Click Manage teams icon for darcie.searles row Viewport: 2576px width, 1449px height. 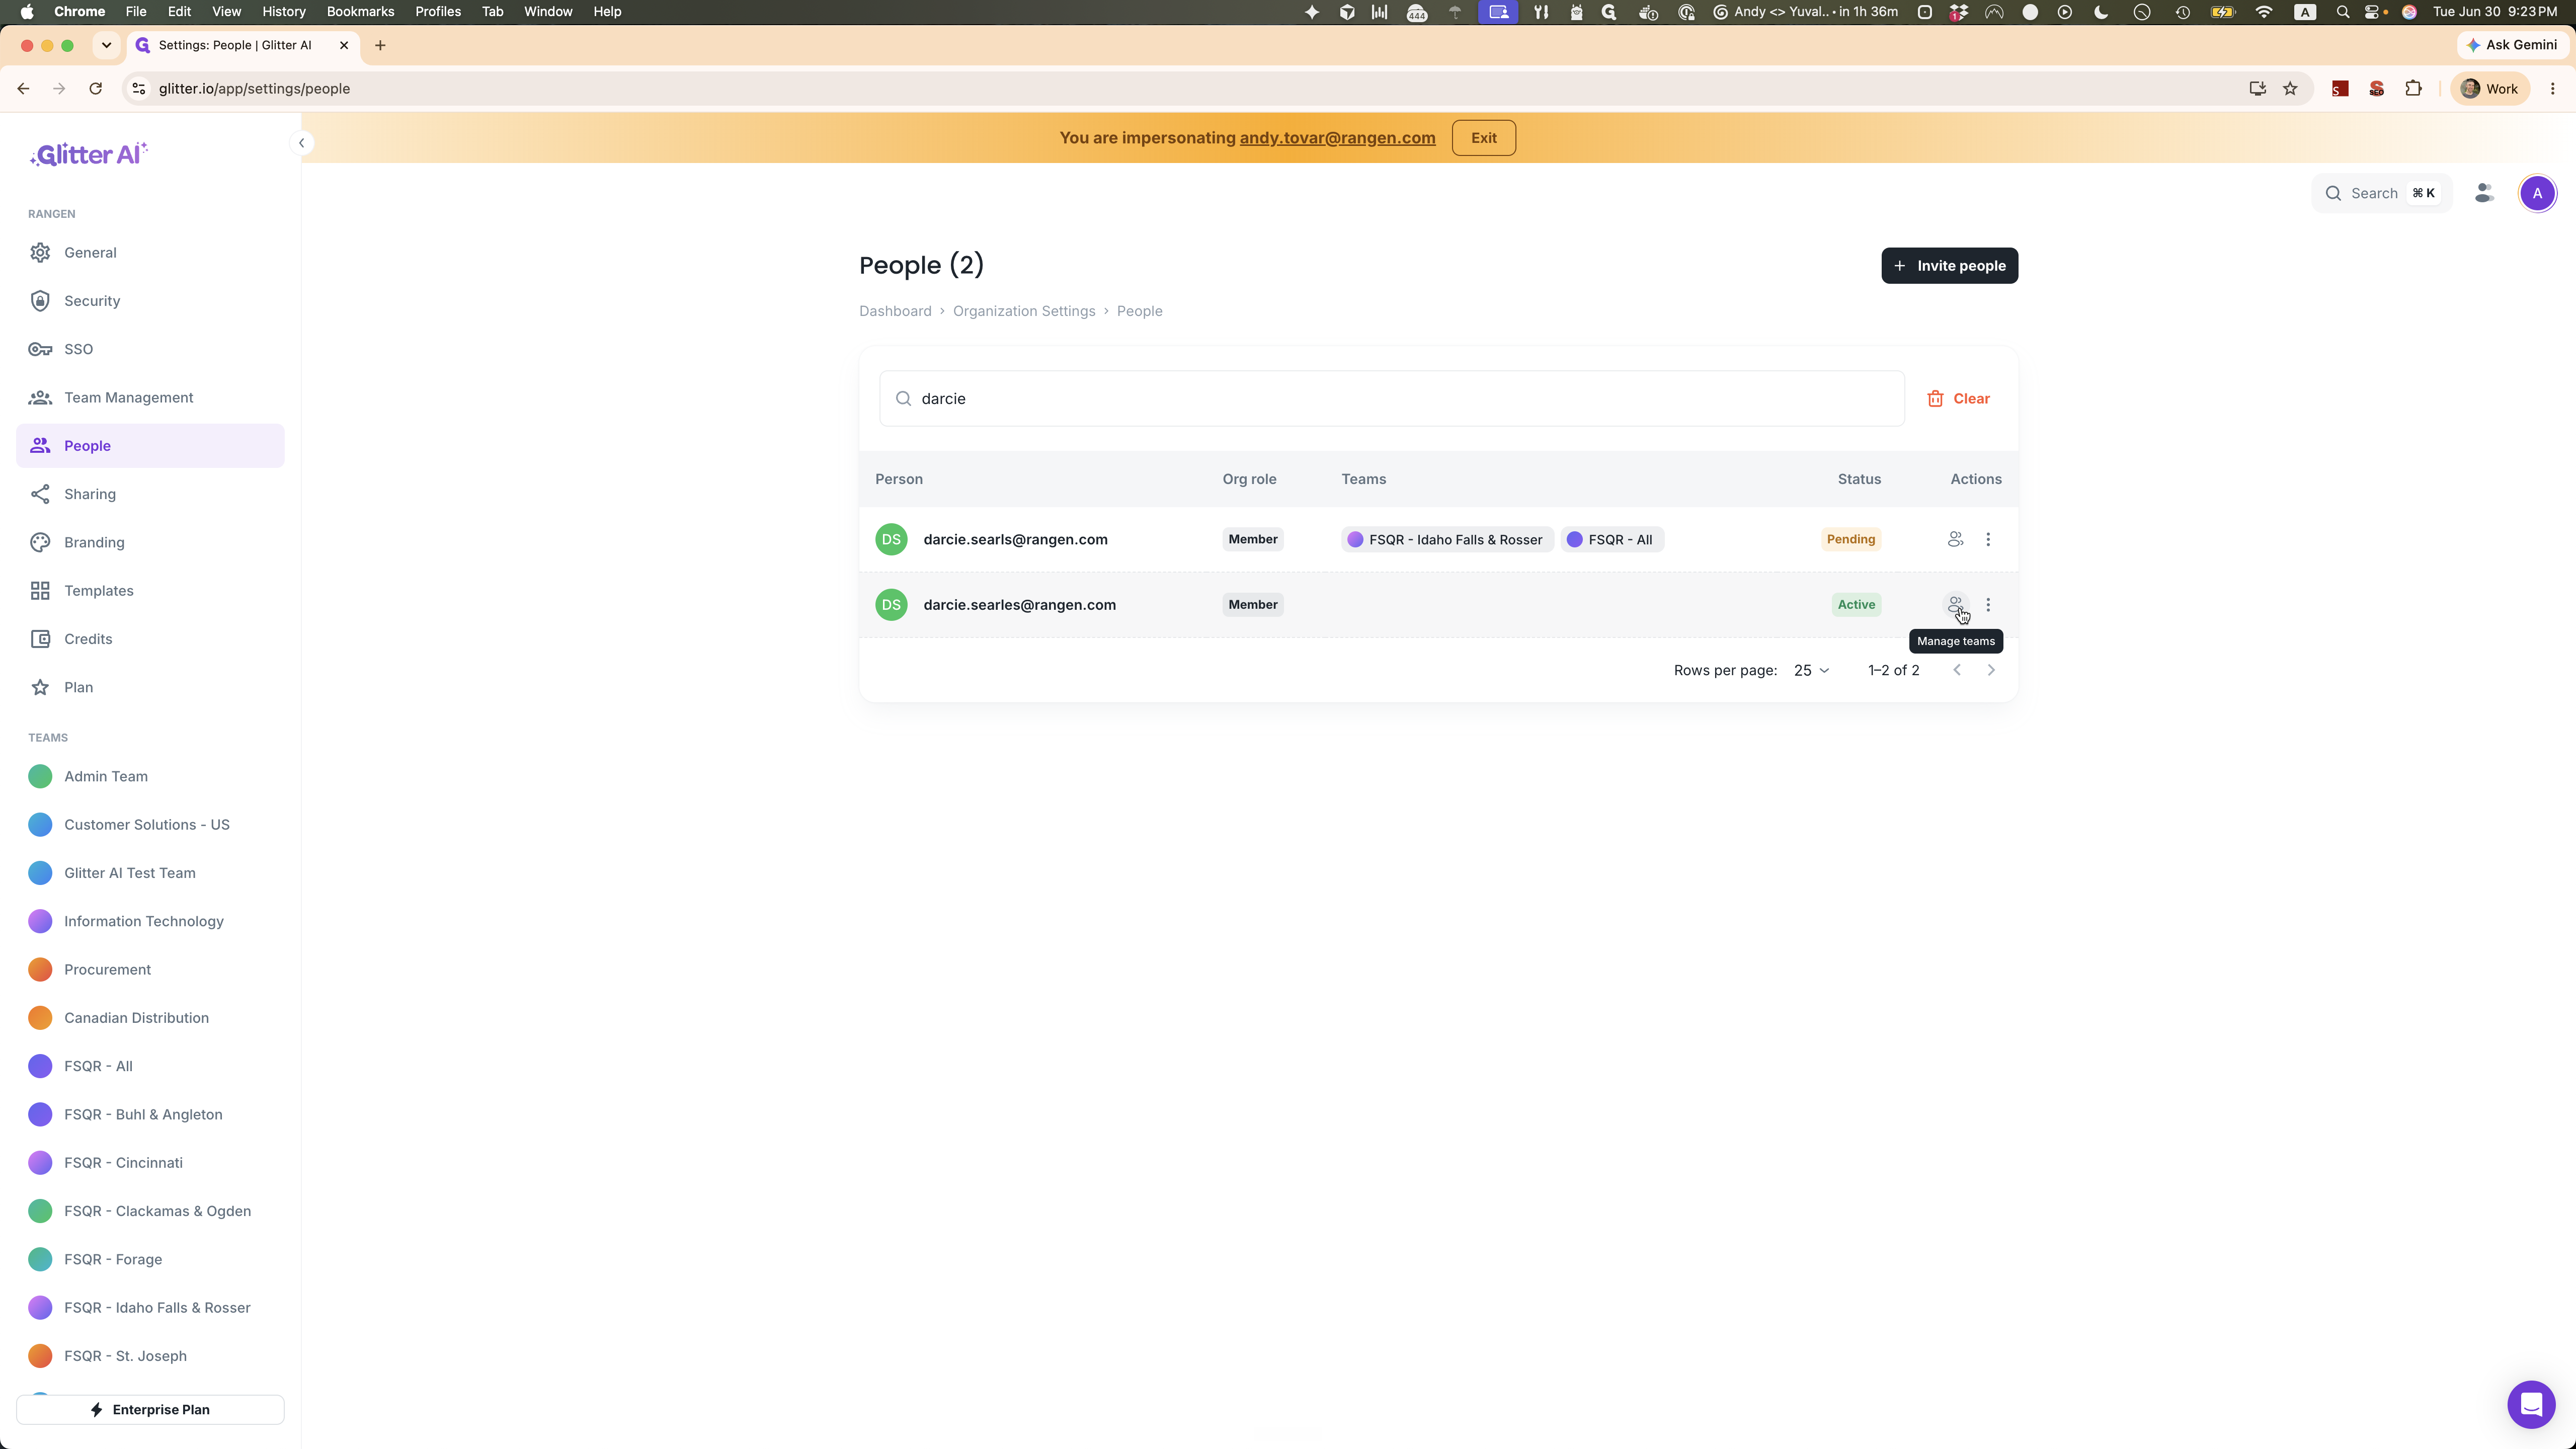point(1955,604)
